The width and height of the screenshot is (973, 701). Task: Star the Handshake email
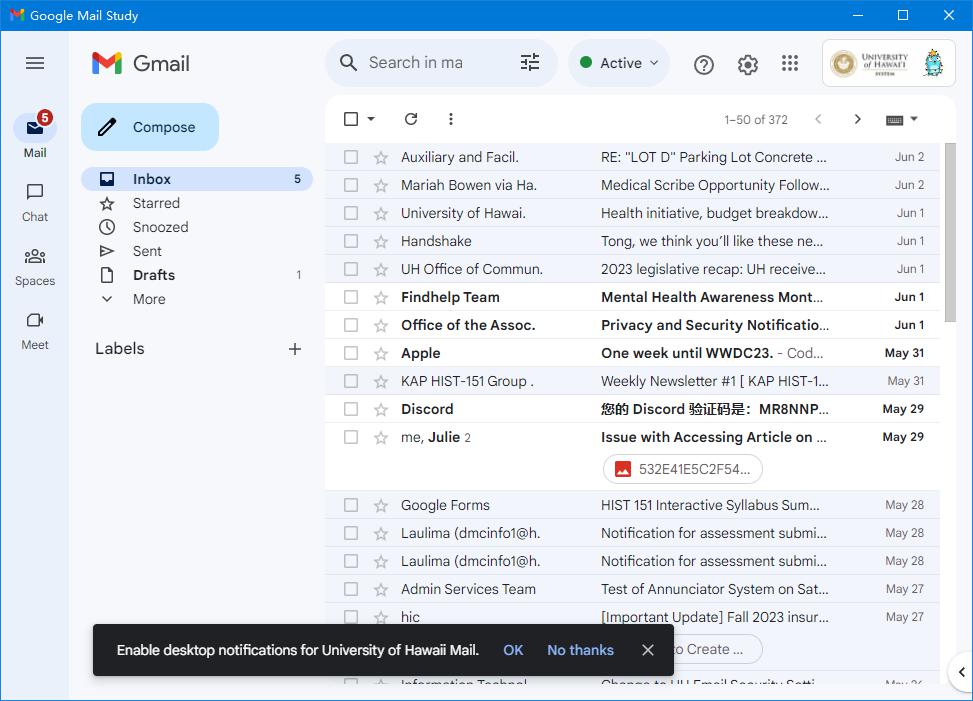coord(381,241)
